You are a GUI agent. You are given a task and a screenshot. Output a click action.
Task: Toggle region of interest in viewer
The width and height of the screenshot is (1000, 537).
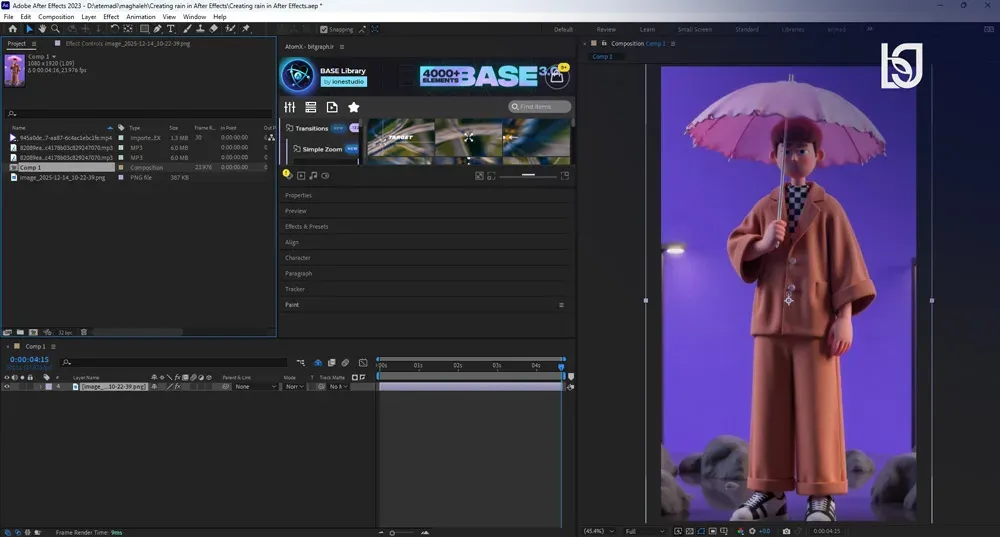click(x=713, y=531)
